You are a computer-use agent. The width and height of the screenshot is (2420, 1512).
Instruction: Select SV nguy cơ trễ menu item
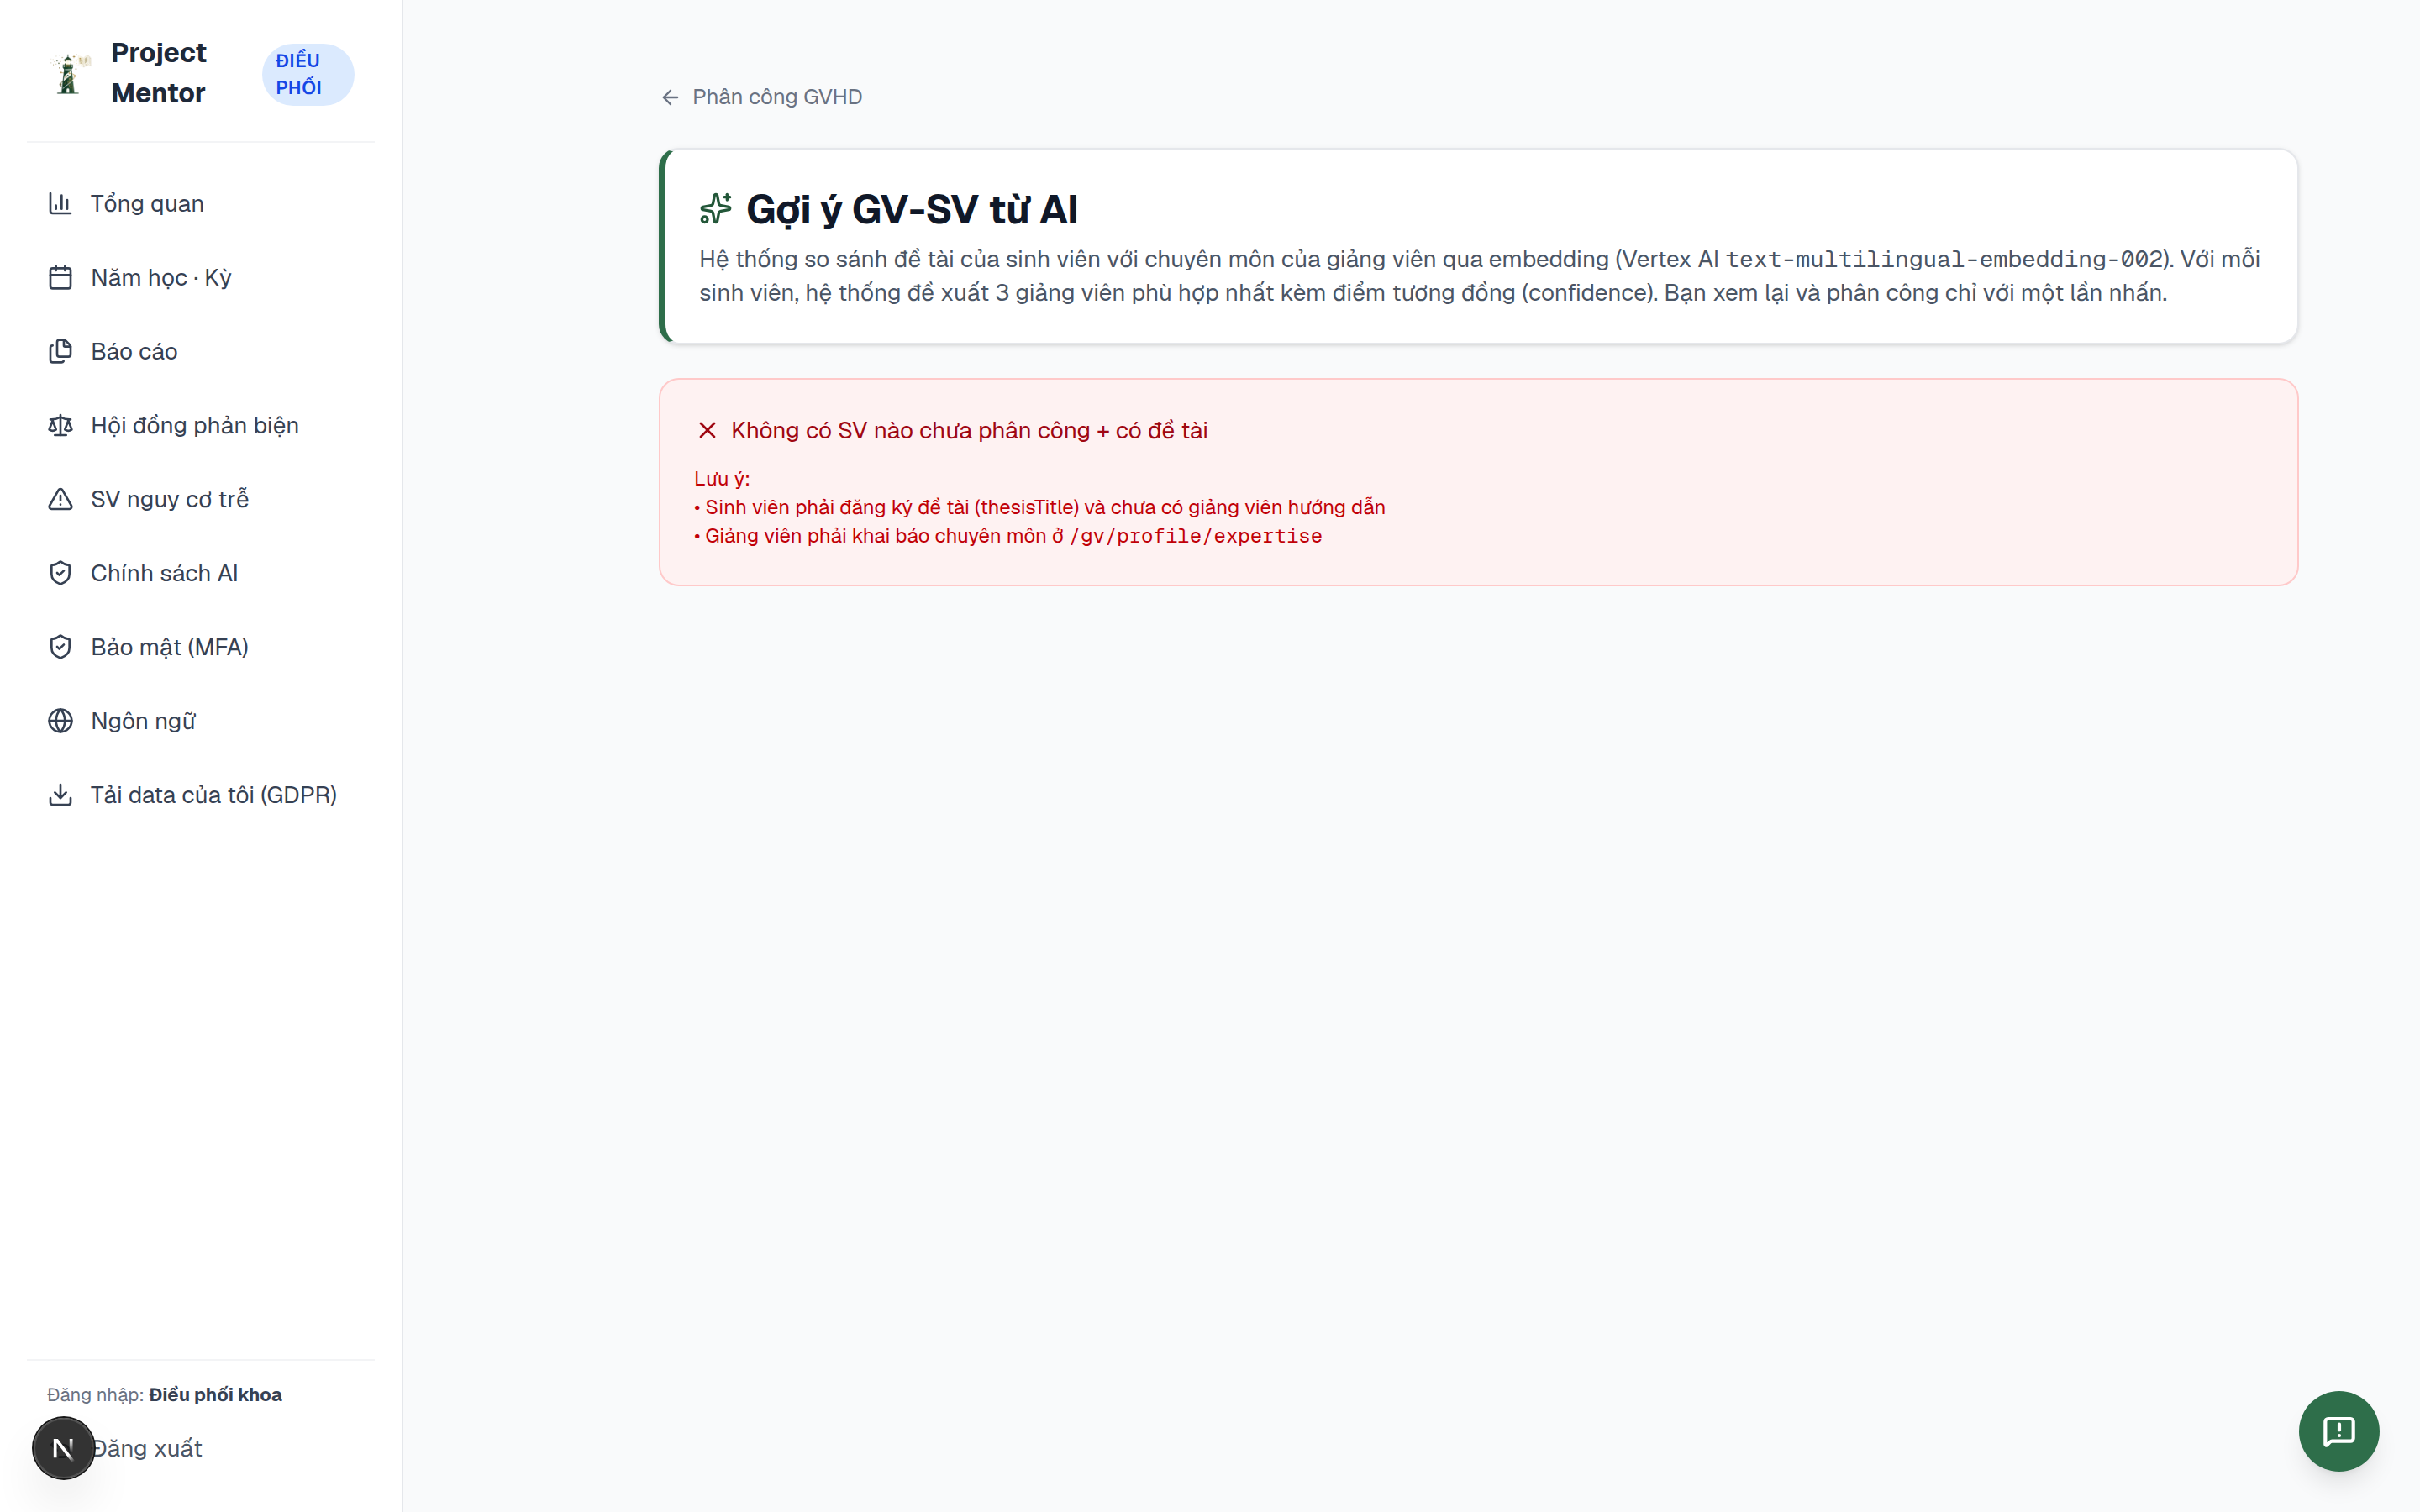(x=201, y=500)
